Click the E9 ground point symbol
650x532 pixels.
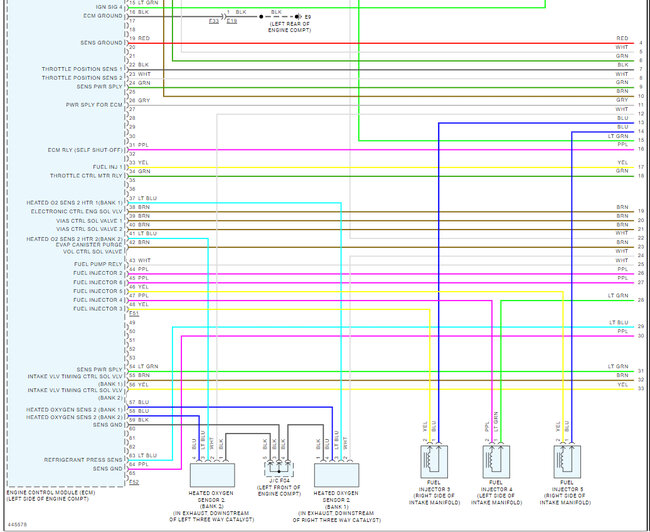[x=298, y=17]
